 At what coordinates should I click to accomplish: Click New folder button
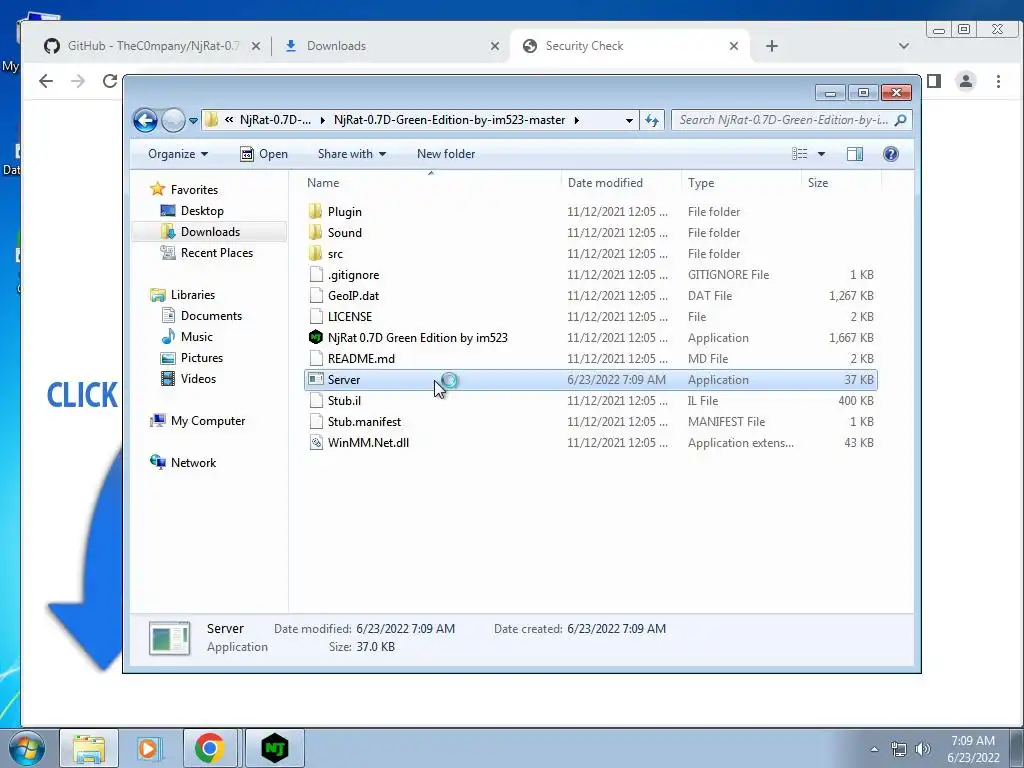click(446, 154)
